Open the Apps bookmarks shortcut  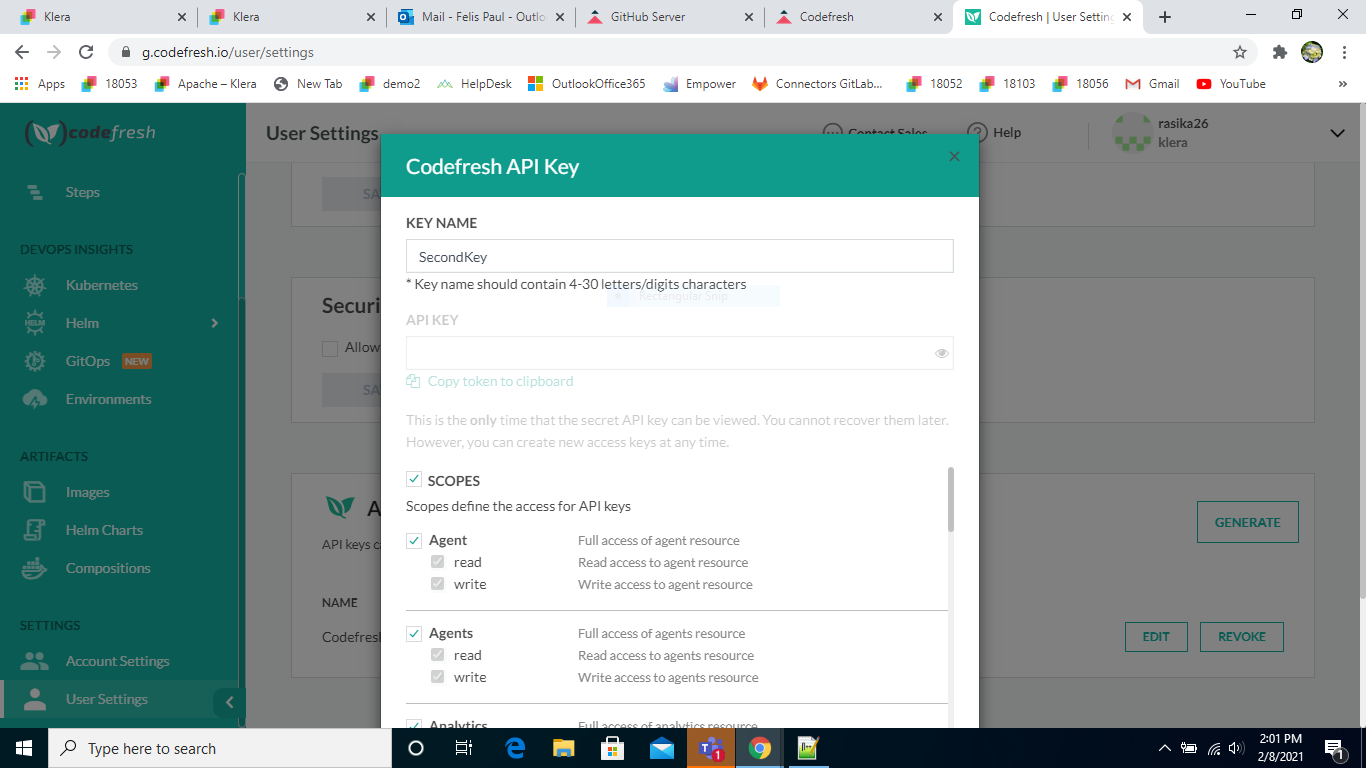click(x=40, y=84)
